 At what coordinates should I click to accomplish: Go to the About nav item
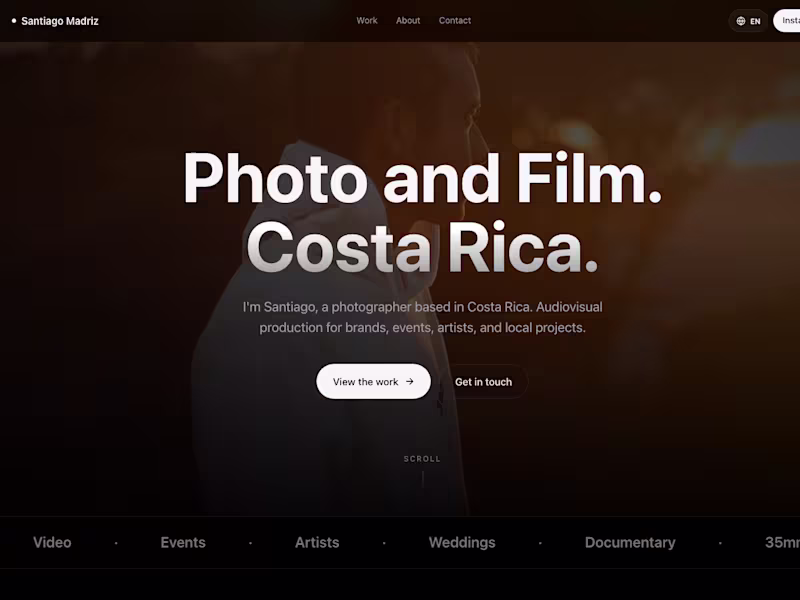click(408, 20)
